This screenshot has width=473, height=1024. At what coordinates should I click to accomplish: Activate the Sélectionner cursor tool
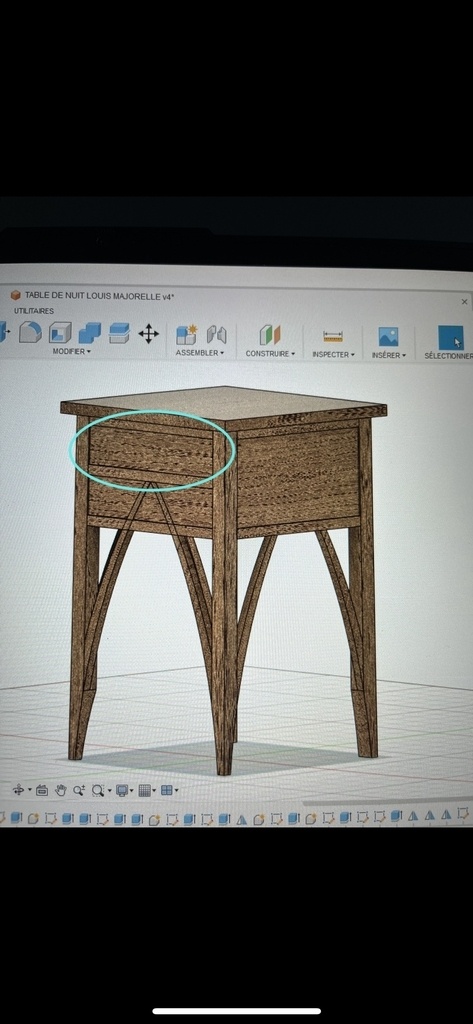(x=451, y=338)
